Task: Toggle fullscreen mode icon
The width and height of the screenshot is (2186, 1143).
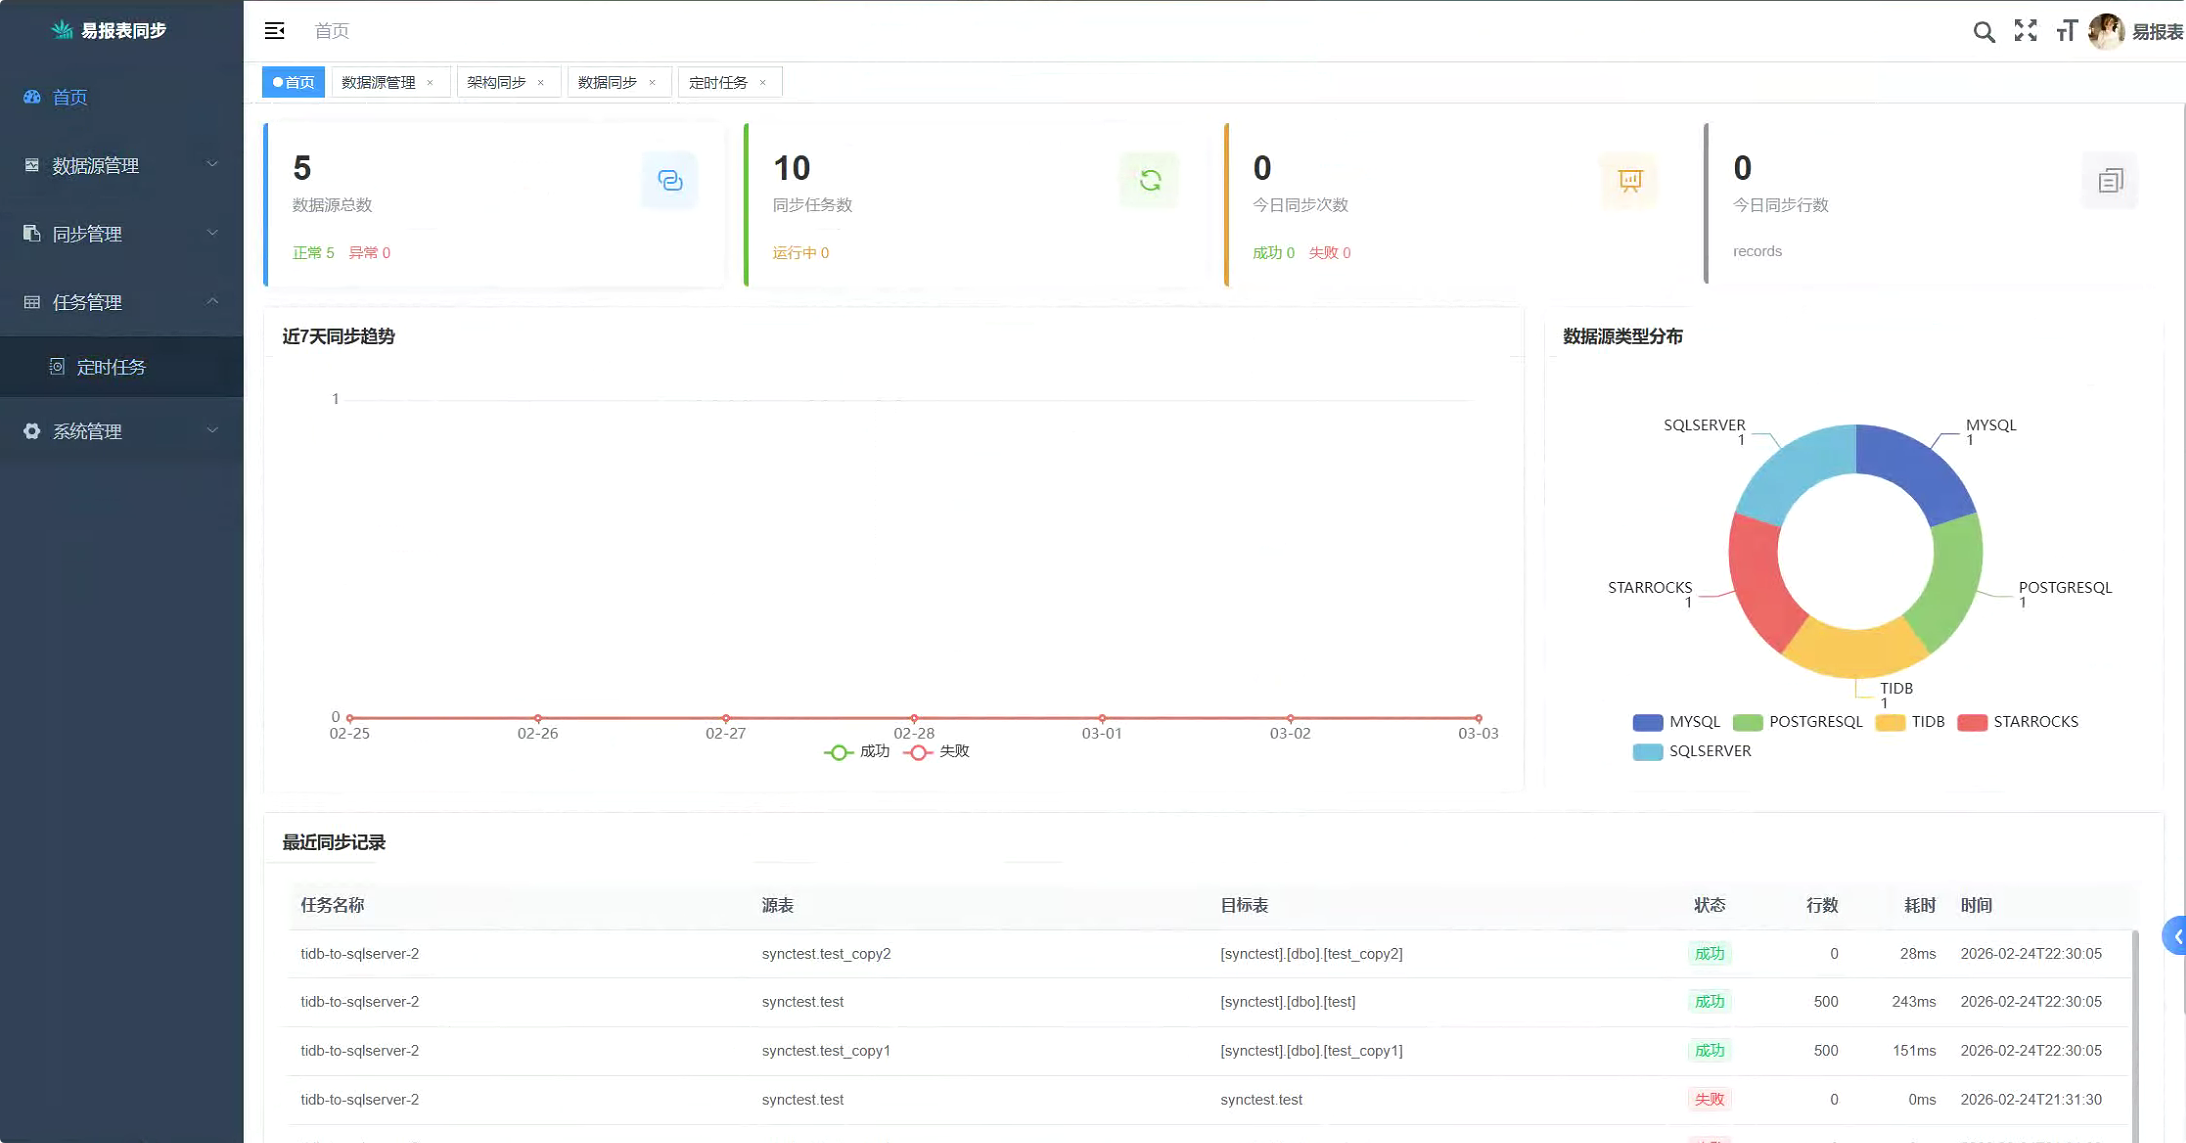Action: click(2025, 31)
